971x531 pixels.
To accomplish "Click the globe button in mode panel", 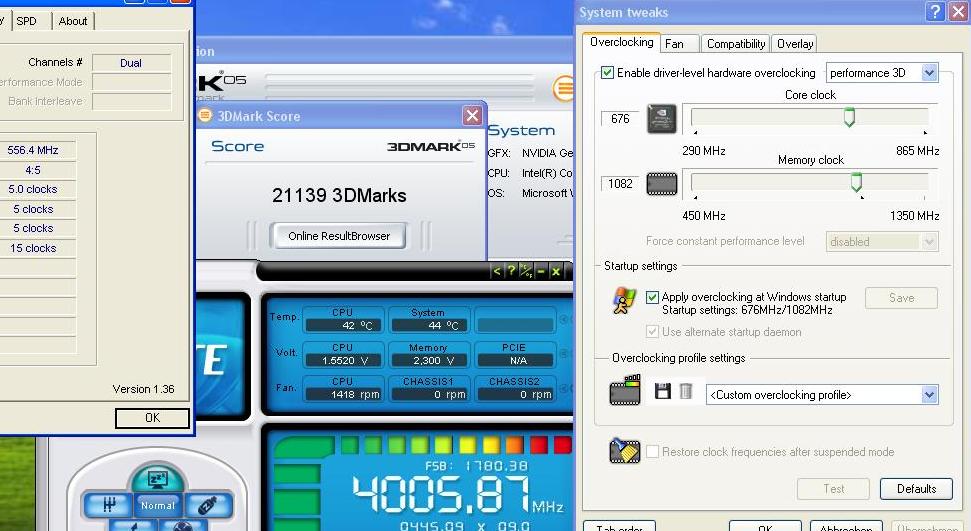I will point(182,527).
